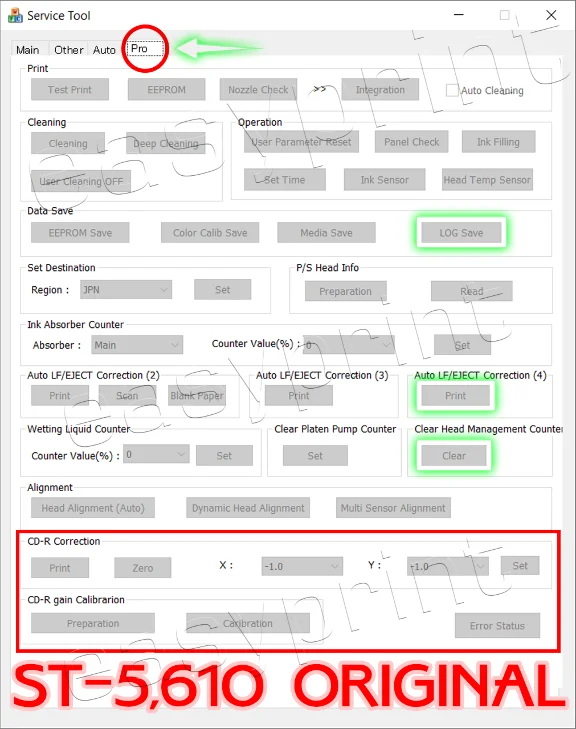Click the EEPROM Save button
576x729 pixels.
[x=80, y=232]
